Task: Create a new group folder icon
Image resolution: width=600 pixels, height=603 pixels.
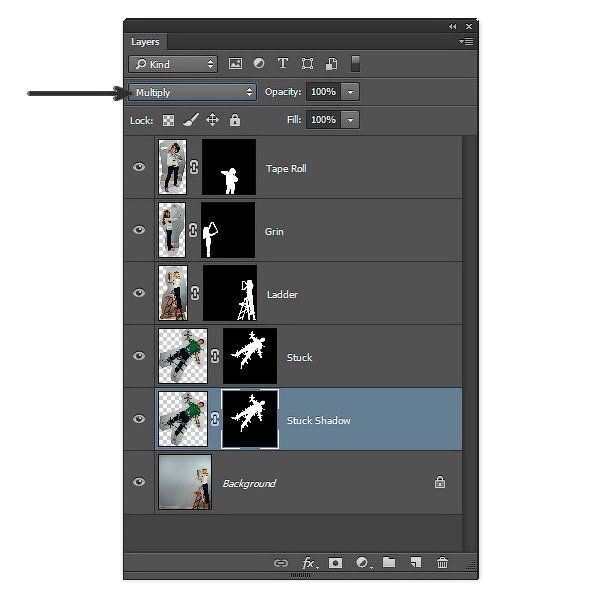Action: click(x=389, y=562)
